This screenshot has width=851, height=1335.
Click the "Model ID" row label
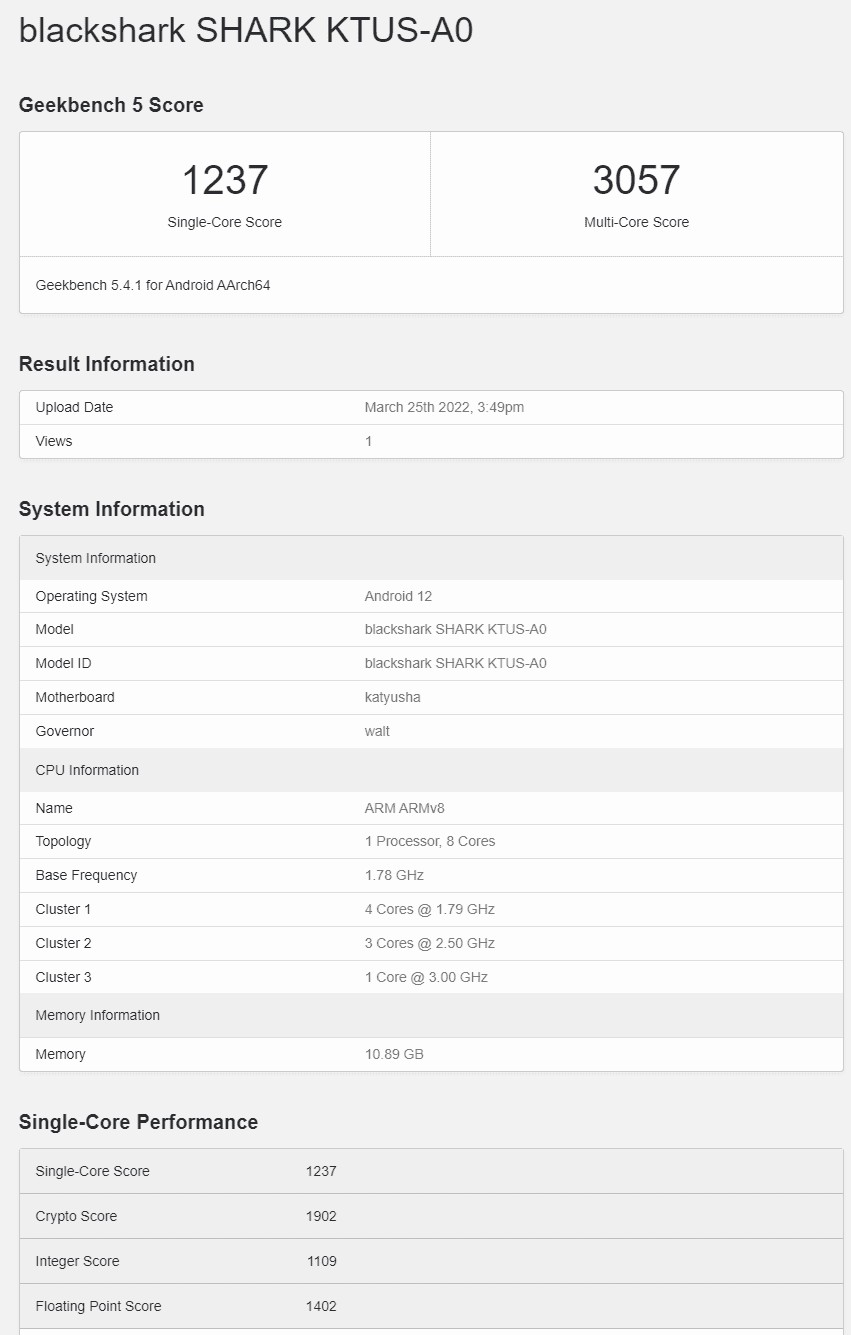[x=64, y=663]
